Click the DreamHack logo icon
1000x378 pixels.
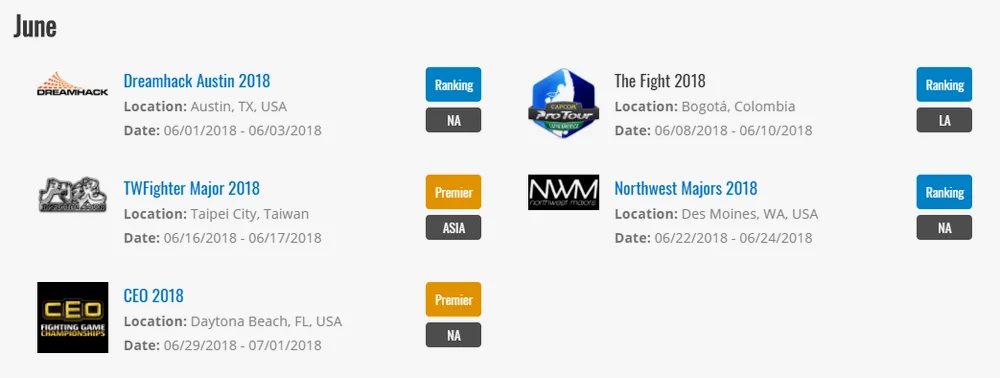pyautogui.click(x=72, y=84)
